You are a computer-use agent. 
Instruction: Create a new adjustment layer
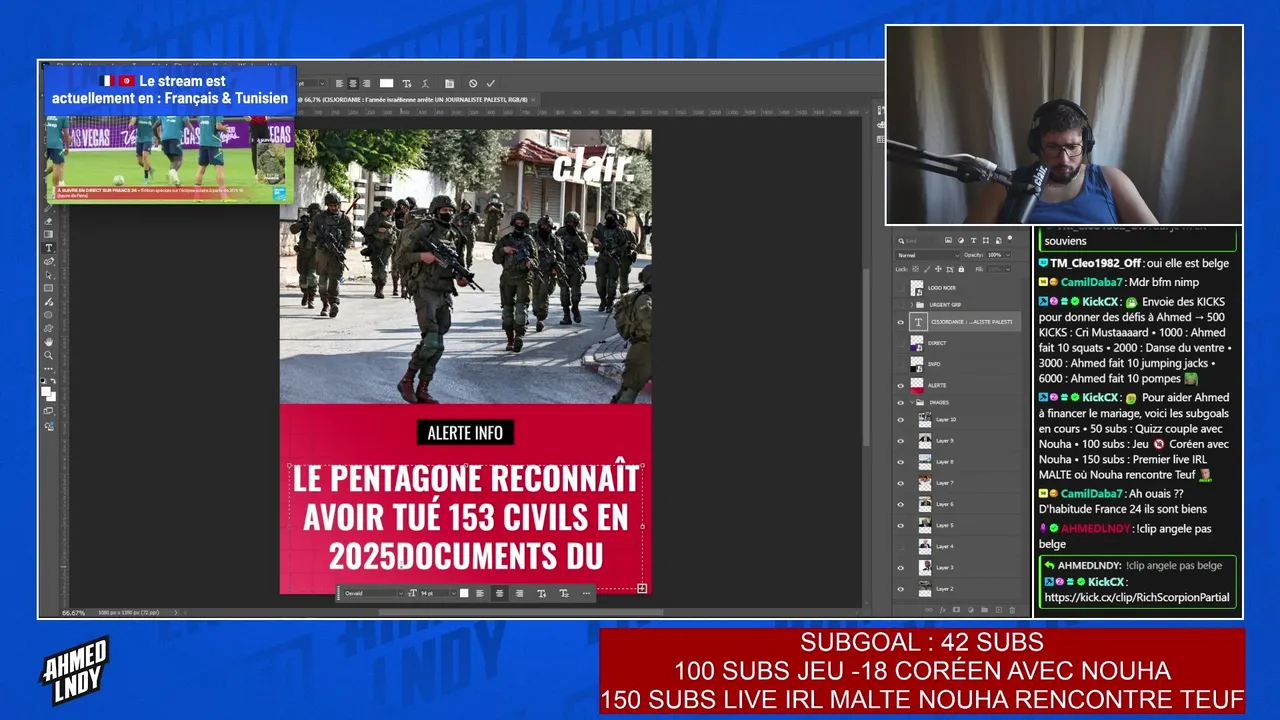pyautogui.click(x=970, y=609)
